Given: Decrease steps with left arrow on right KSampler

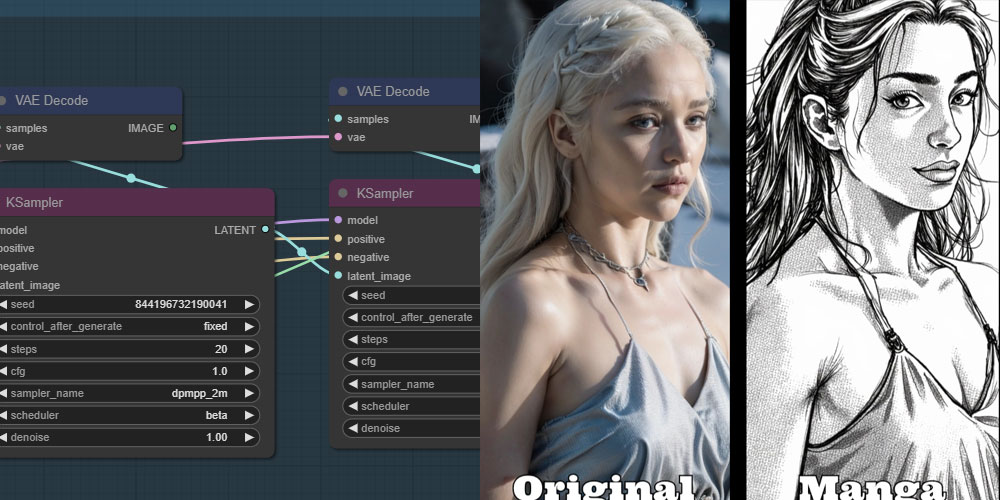Looking at the screenshot, I should point(352,339).
